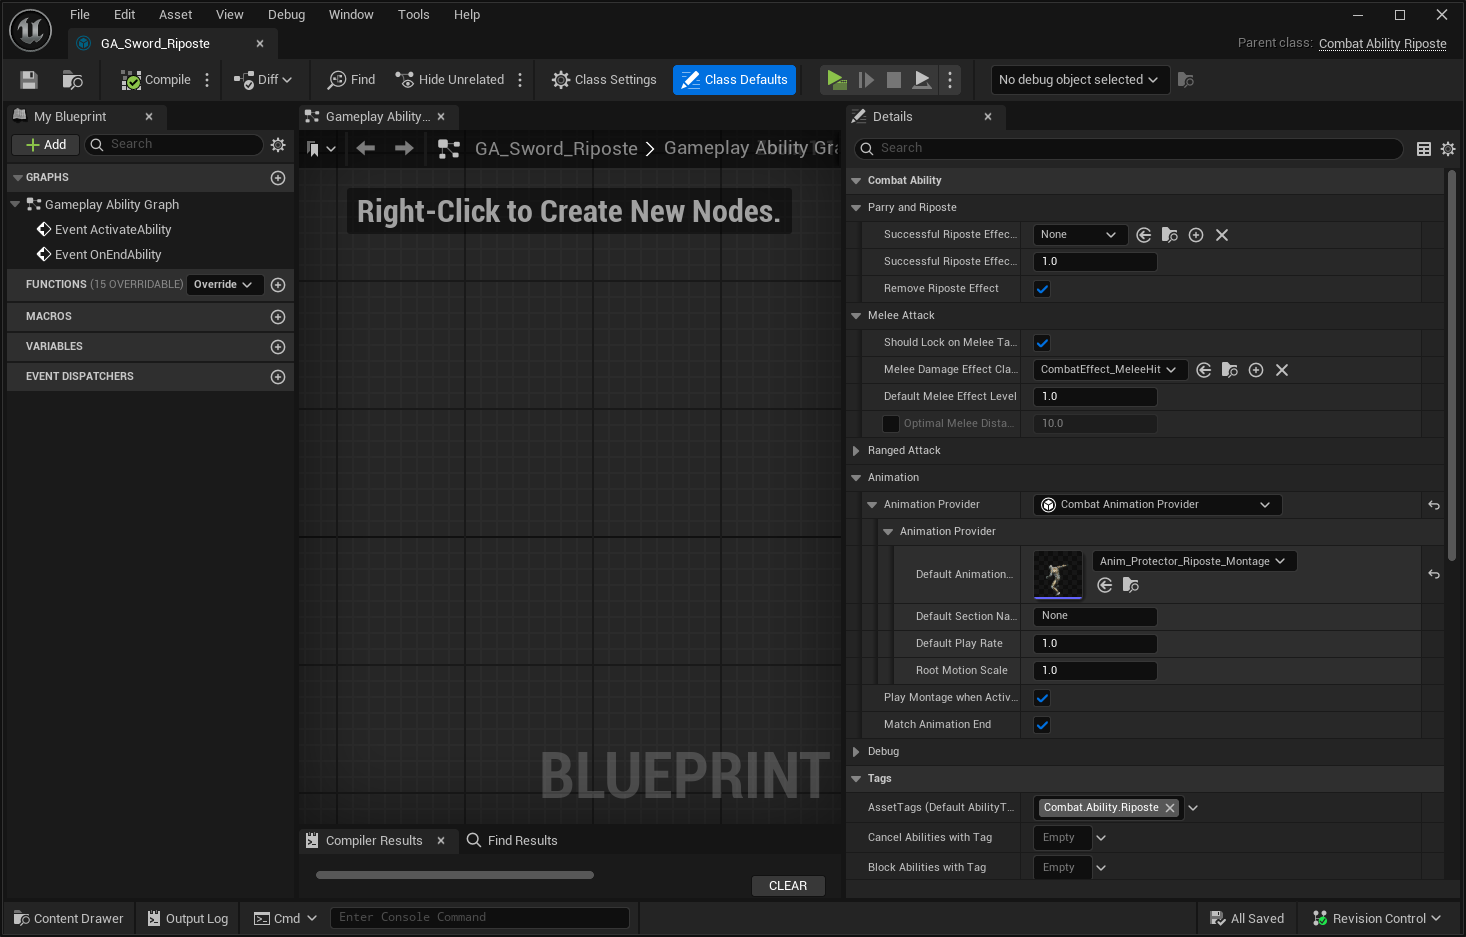
Task: Open the Tools menu
Action: click(413, 15)
